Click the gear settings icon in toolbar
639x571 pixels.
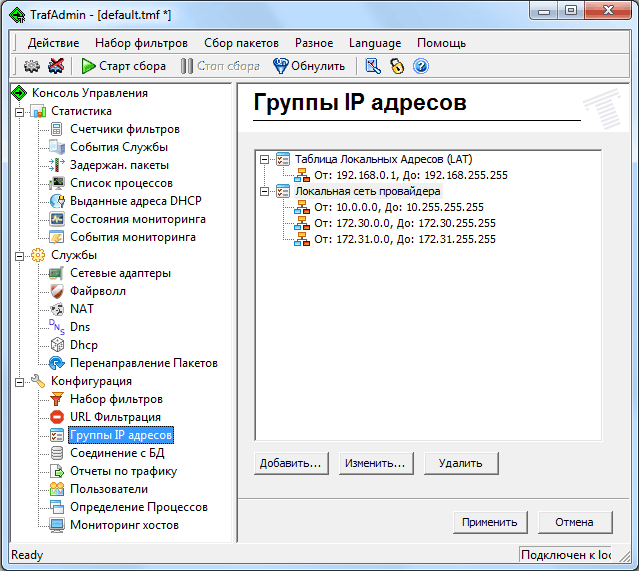point(31,66)
